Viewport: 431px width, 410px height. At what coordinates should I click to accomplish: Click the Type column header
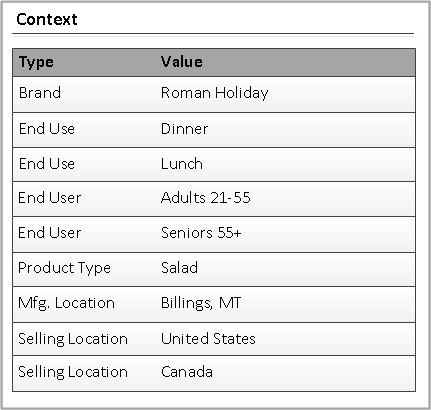tap(36, 62)
